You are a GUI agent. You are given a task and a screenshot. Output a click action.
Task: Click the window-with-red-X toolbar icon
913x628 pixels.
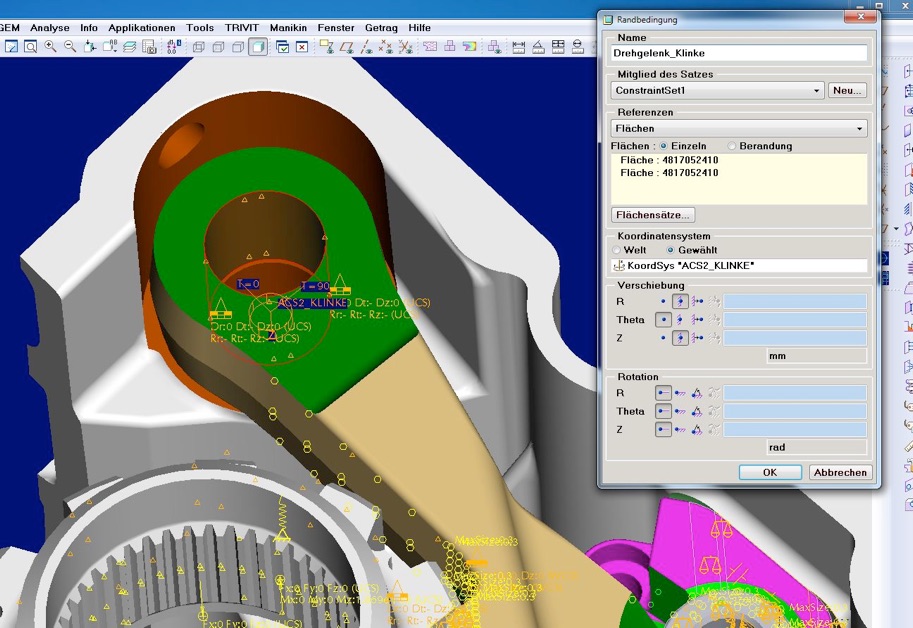[x=302, y=47]
